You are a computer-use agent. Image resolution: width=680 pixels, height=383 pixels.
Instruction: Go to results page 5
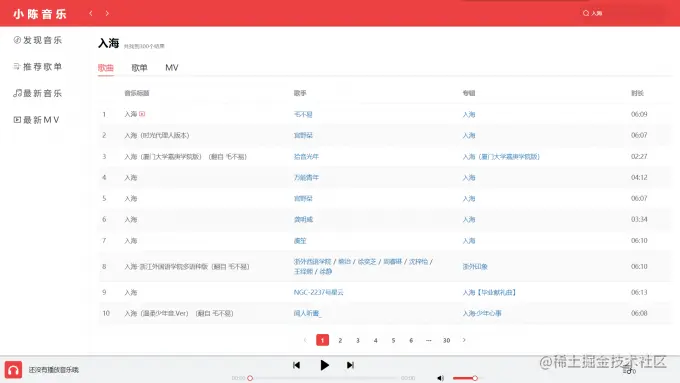tap(393, 340)
